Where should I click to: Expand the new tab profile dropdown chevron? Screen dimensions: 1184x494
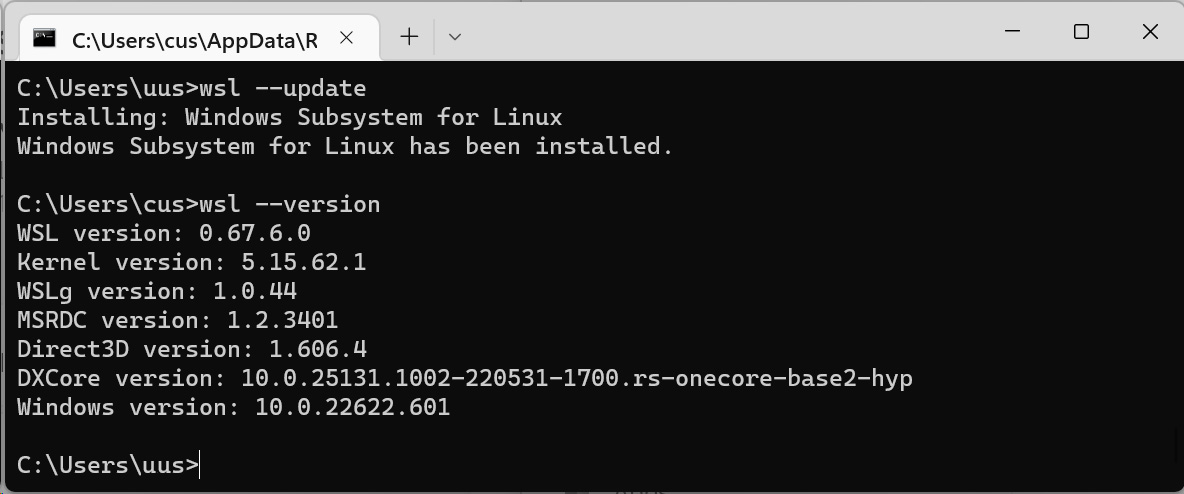(x=455, y=36)
